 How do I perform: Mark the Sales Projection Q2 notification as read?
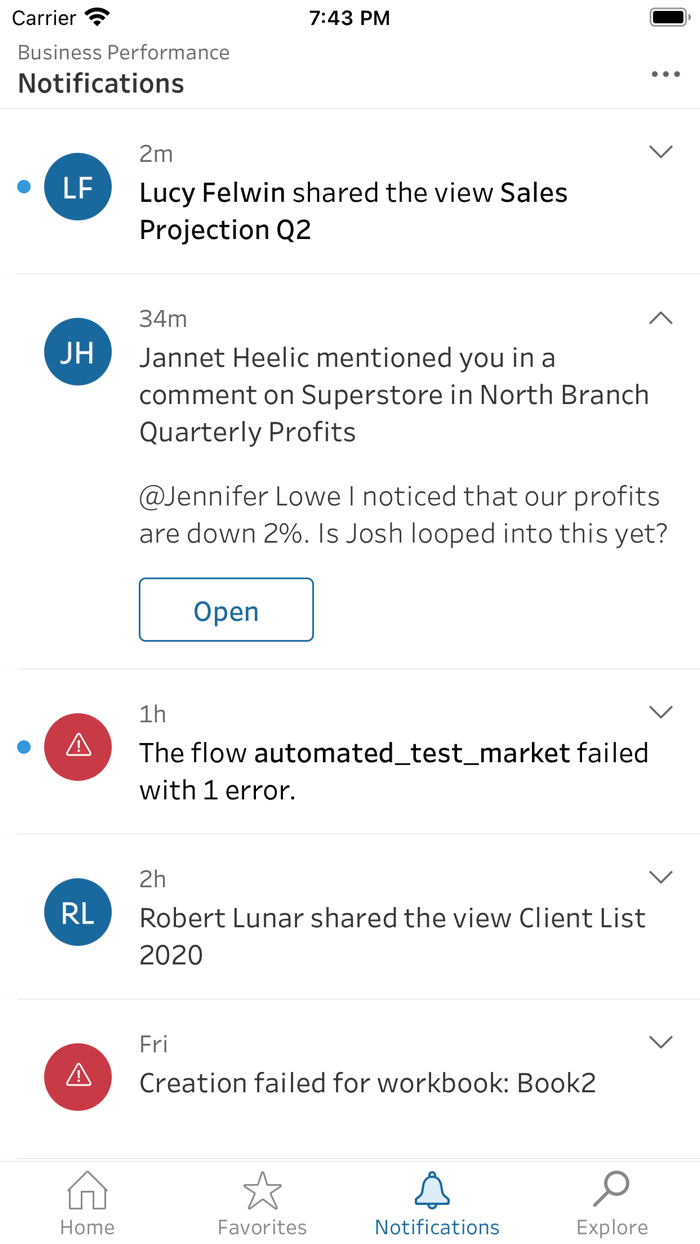coord(23,186)
